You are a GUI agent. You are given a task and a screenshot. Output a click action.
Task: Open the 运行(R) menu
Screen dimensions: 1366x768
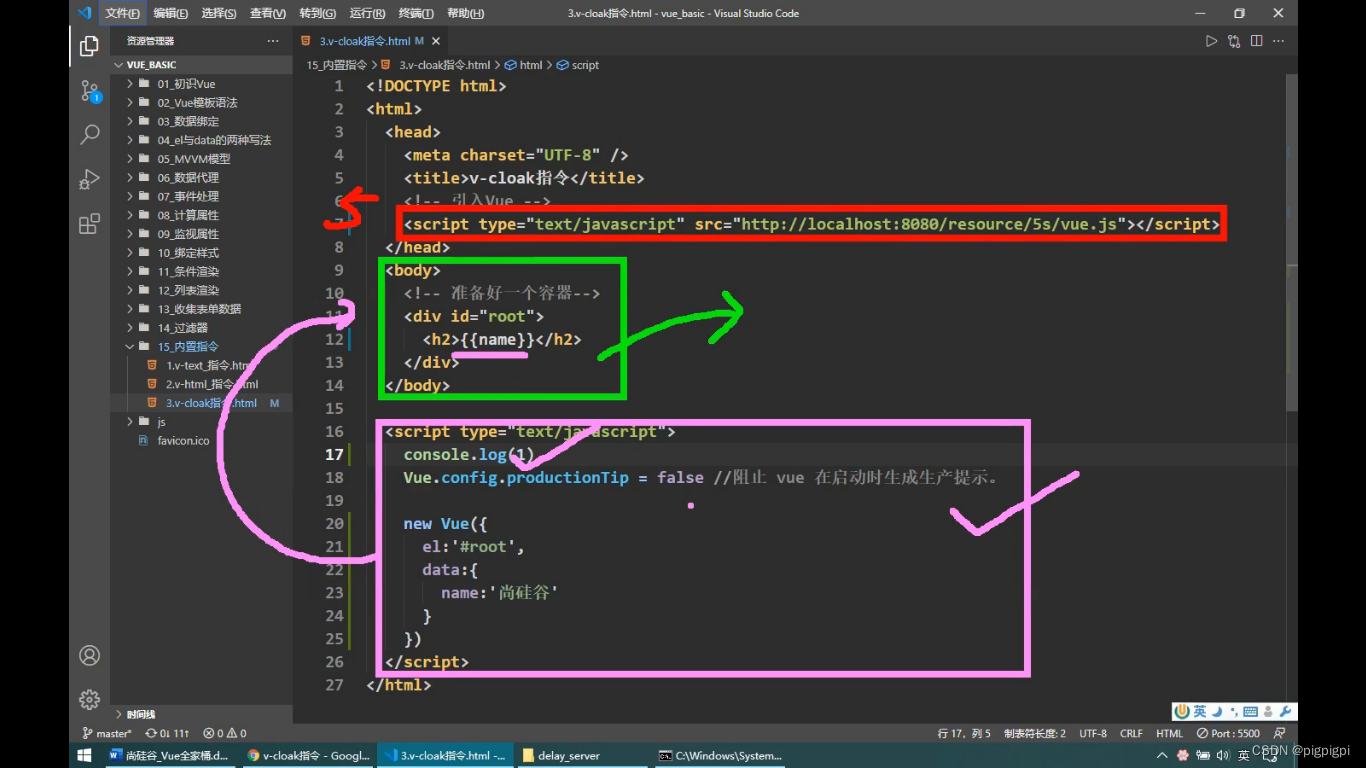point(367,13)
